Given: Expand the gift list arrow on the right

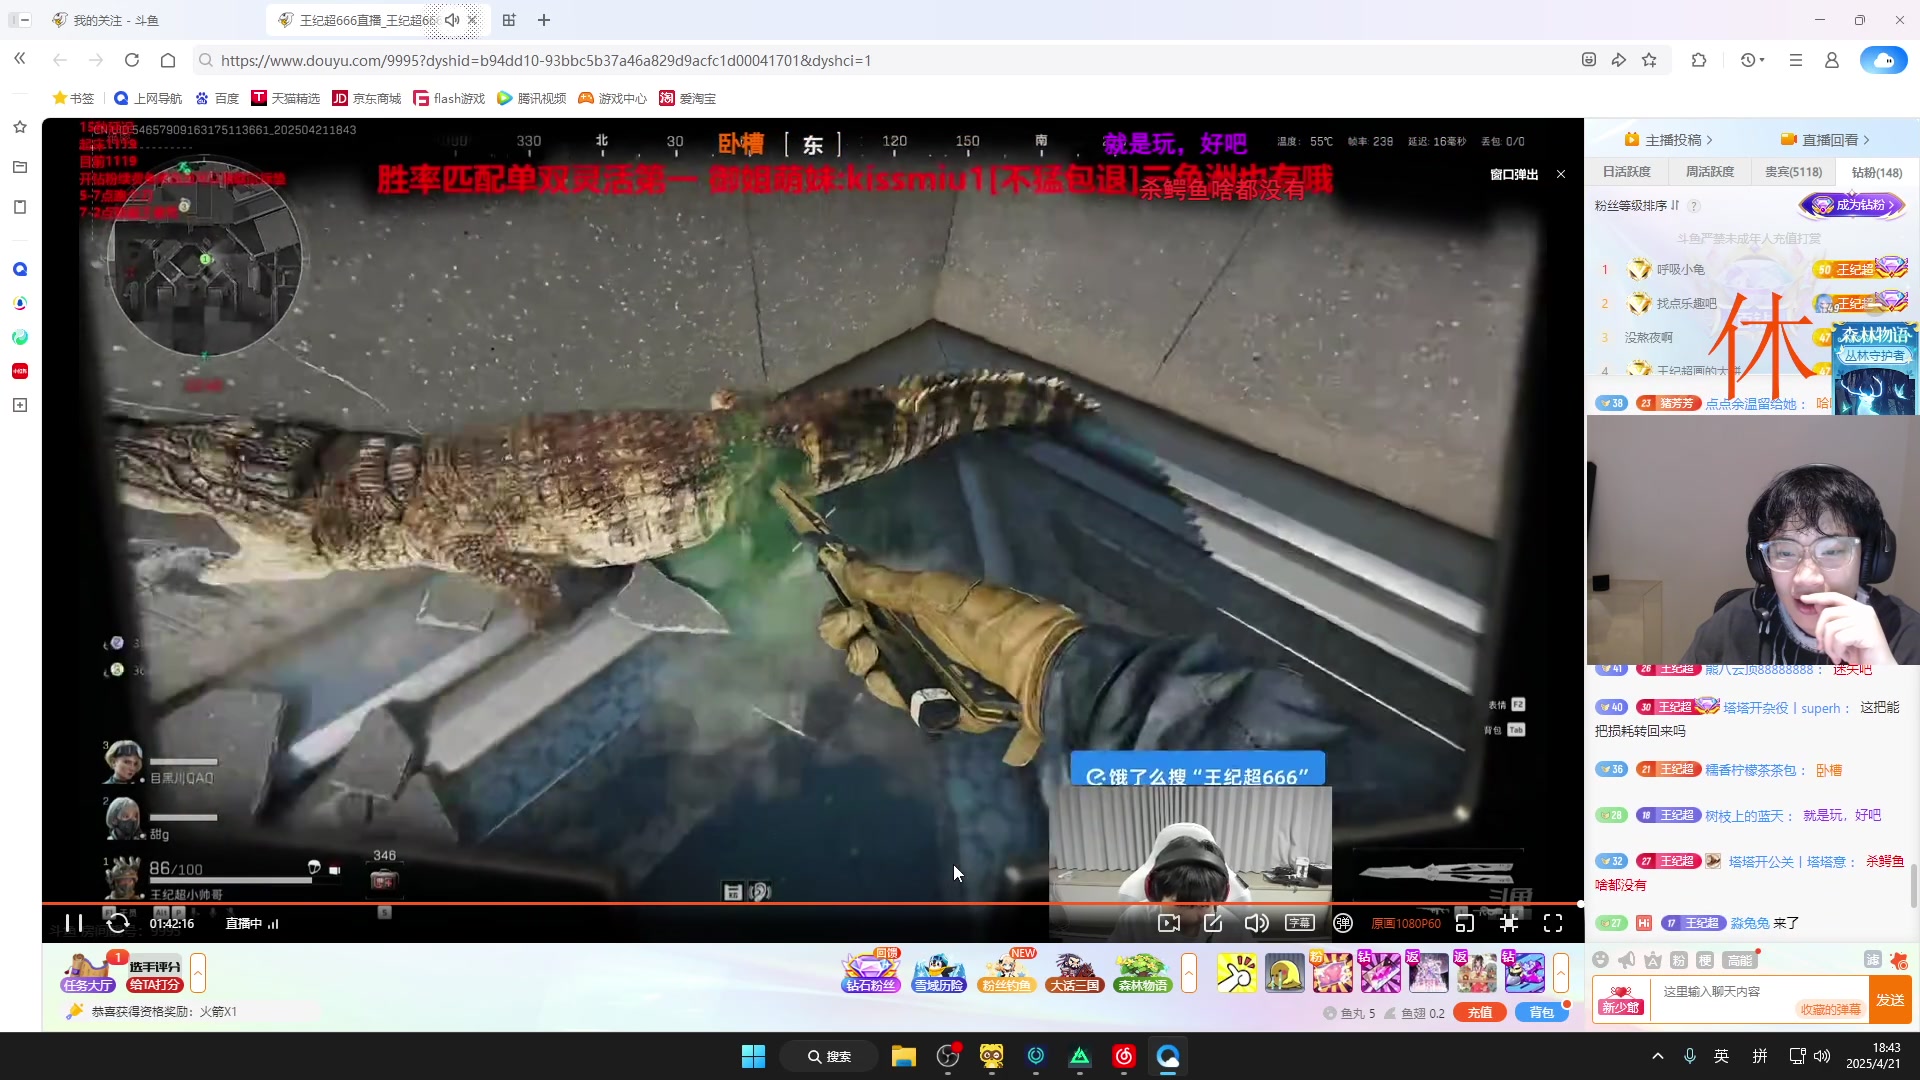Looking at the screenshot, I should click(1561, 973).
